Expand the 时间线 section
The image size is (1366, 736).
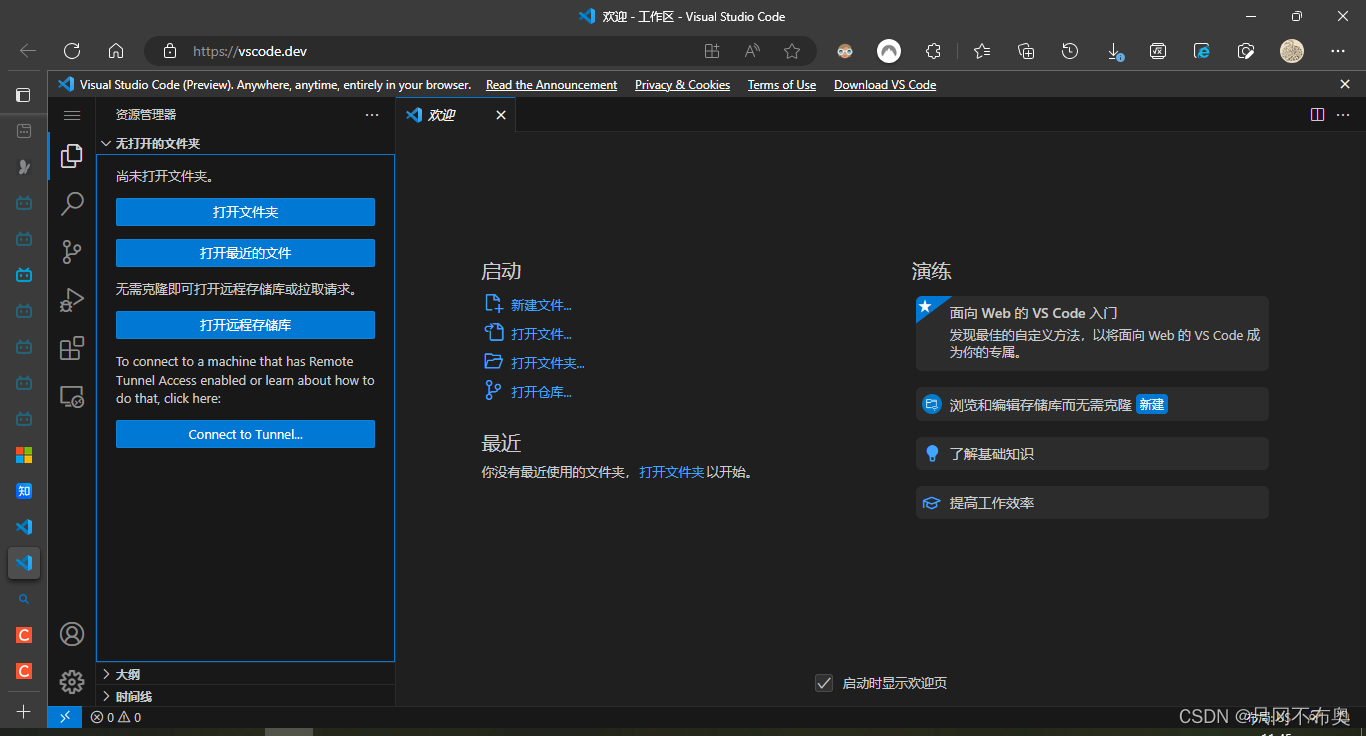(246, 696)
